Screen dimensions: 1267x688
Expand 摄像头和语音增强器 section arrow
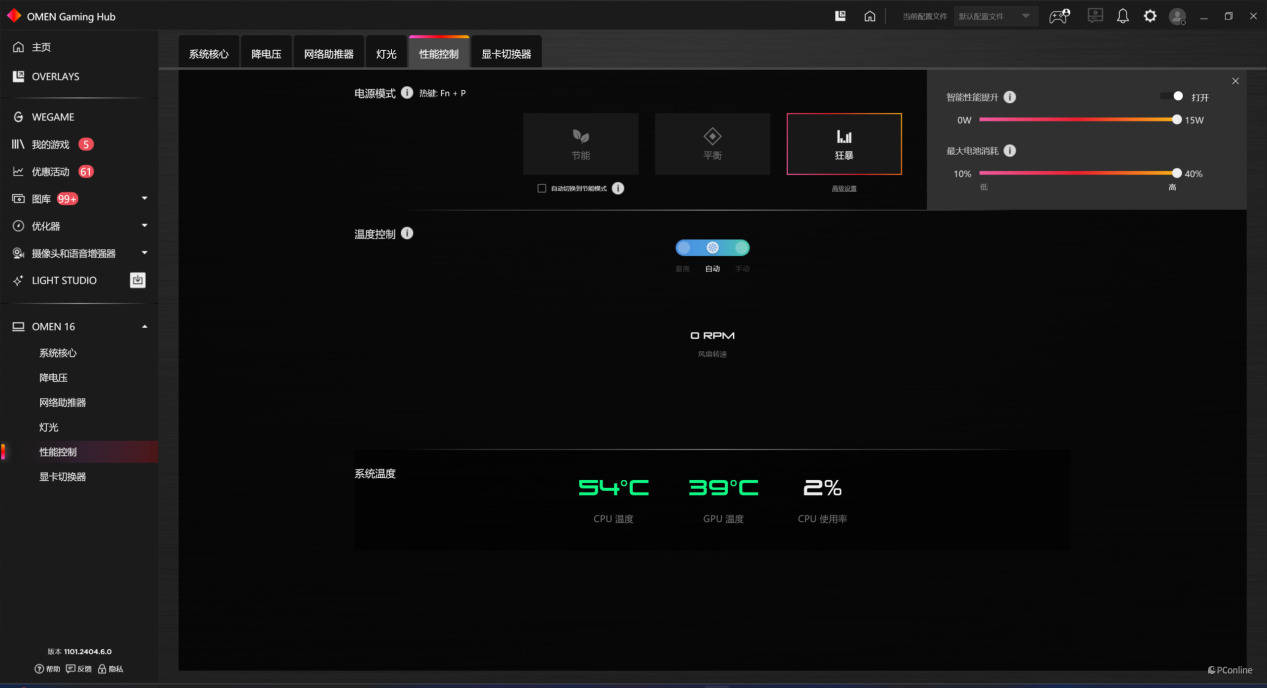coord(145,253)
